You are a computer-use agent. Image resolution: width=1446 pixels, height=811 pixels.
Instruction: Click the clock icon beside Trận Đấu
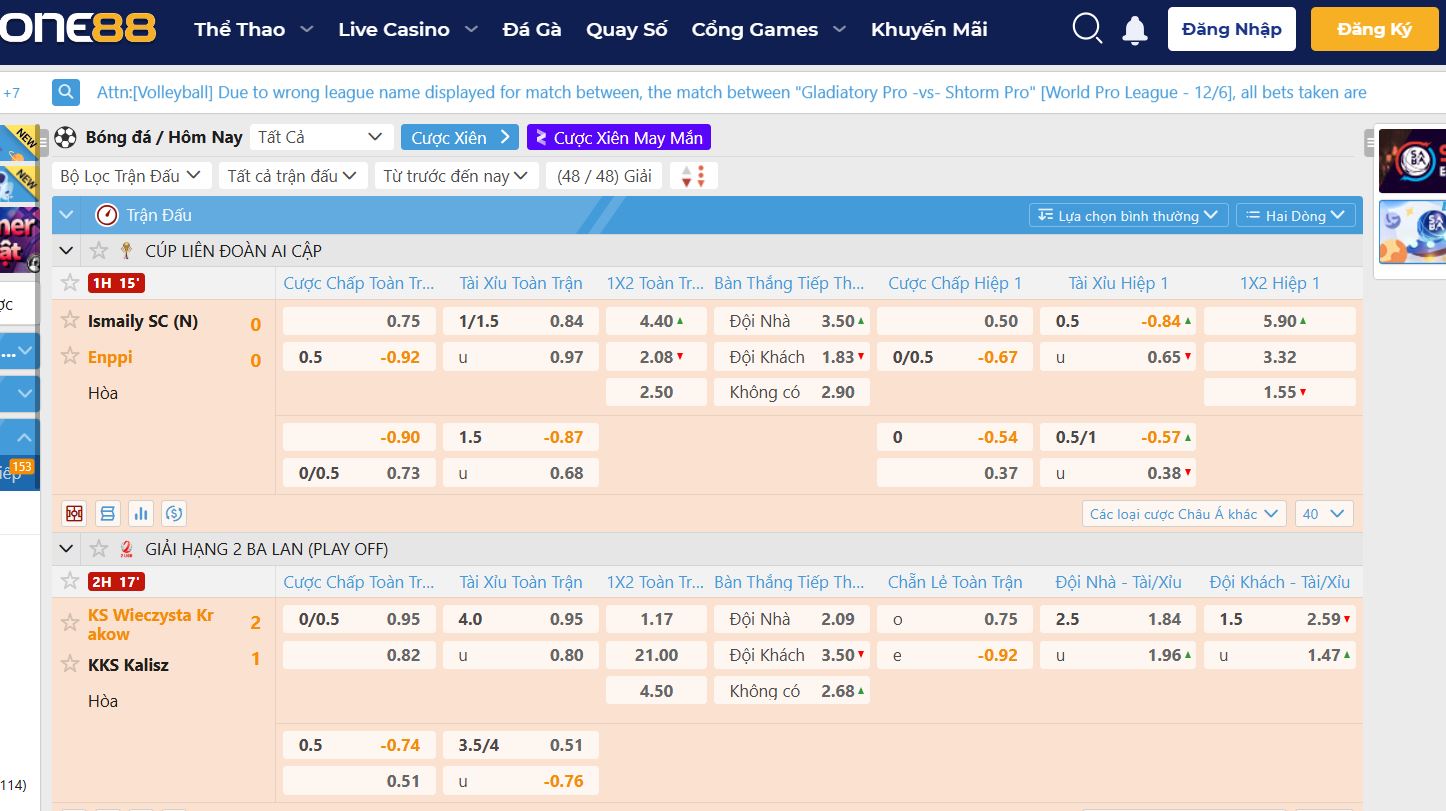[x=107, y=215]
